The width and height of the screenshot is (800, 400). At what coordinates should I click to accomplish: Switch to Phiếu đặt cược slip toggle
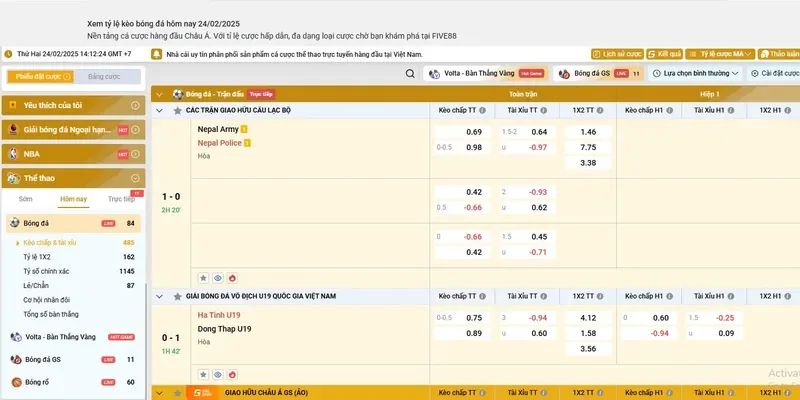[35, 76]
